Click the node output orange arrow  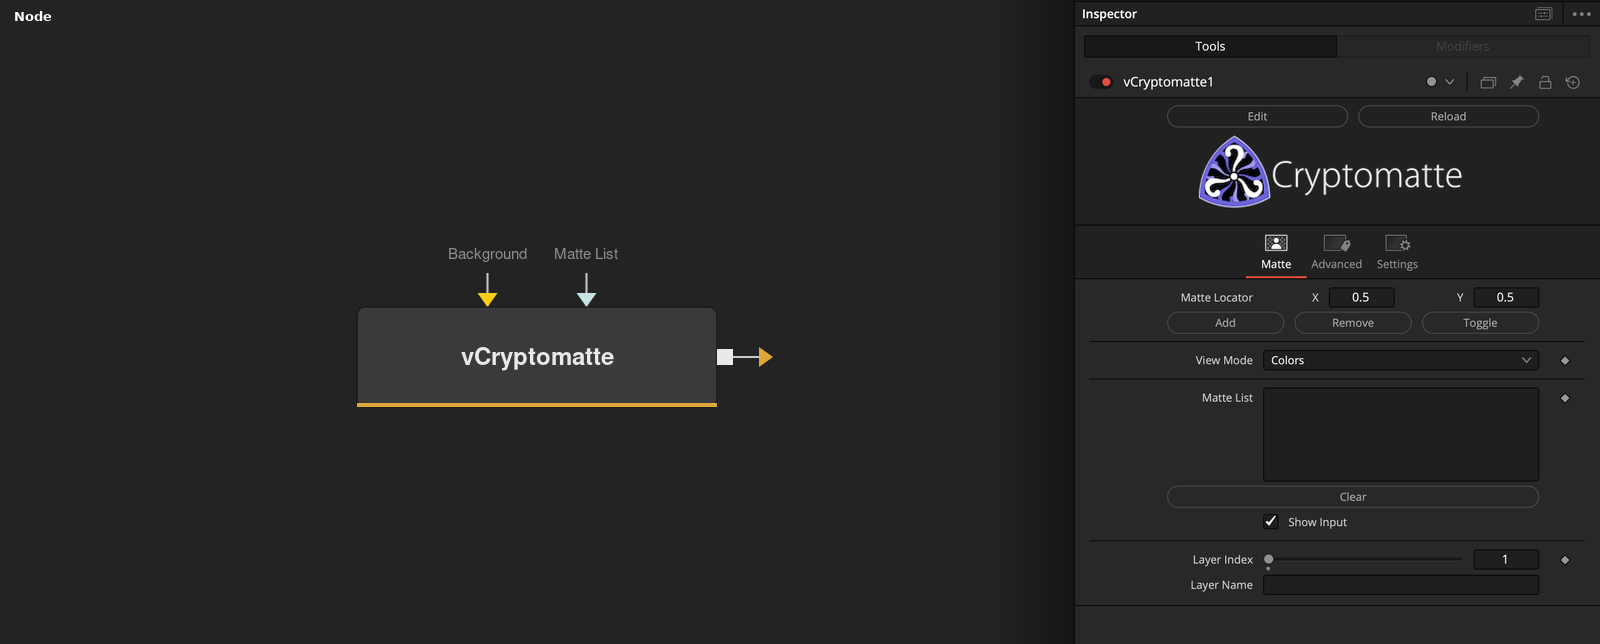pos(766,357)
